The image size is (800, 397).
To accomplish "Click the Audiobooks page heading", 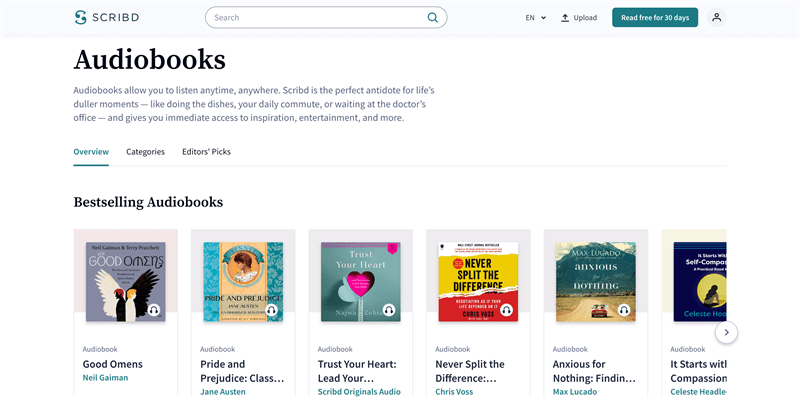I will (149, 60).
